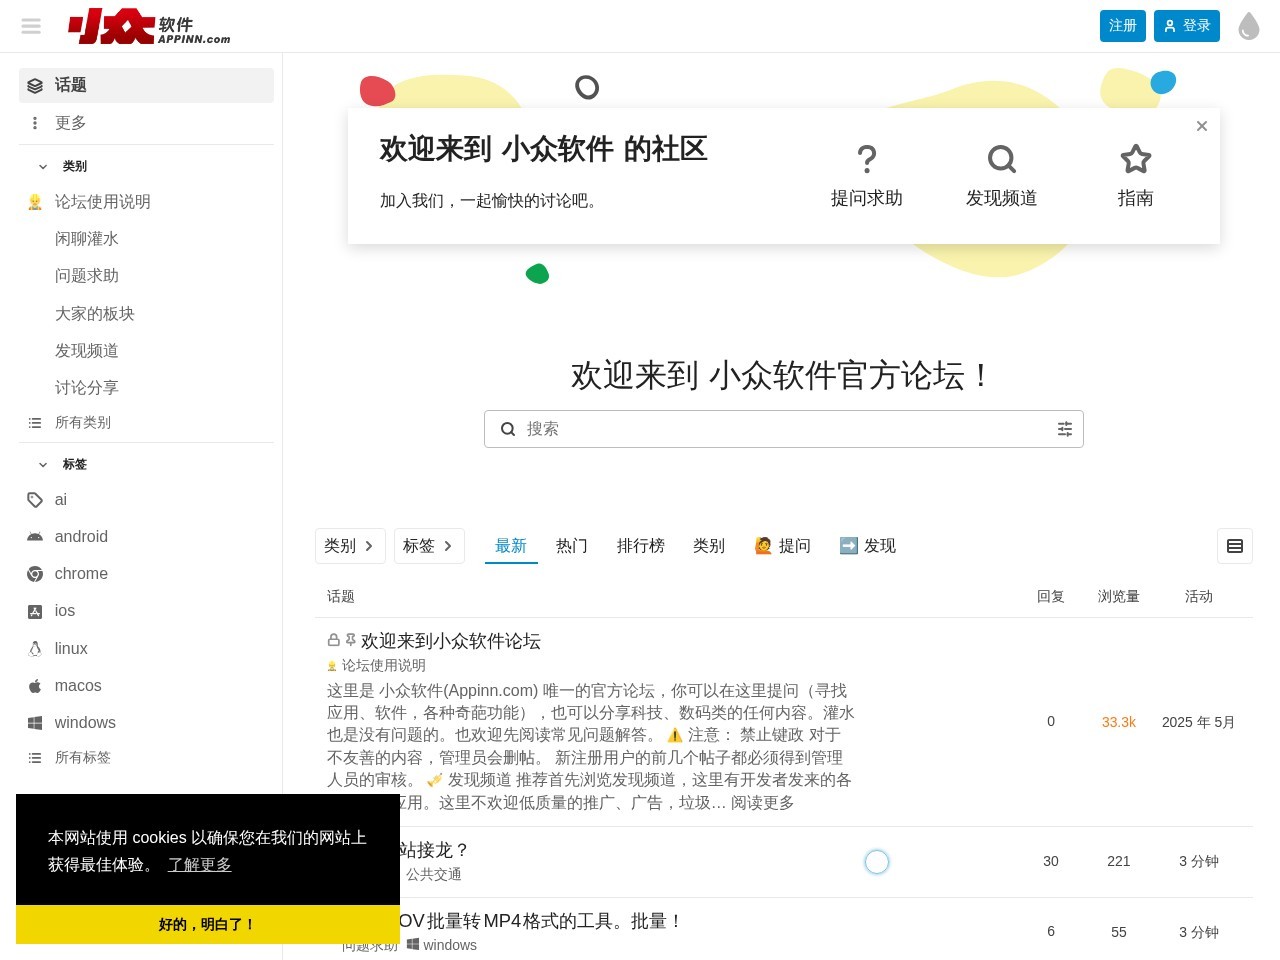Click the question mark 提问求助 icon
The height and width of the screenshot is (960, 1280).
pos(867,159)
